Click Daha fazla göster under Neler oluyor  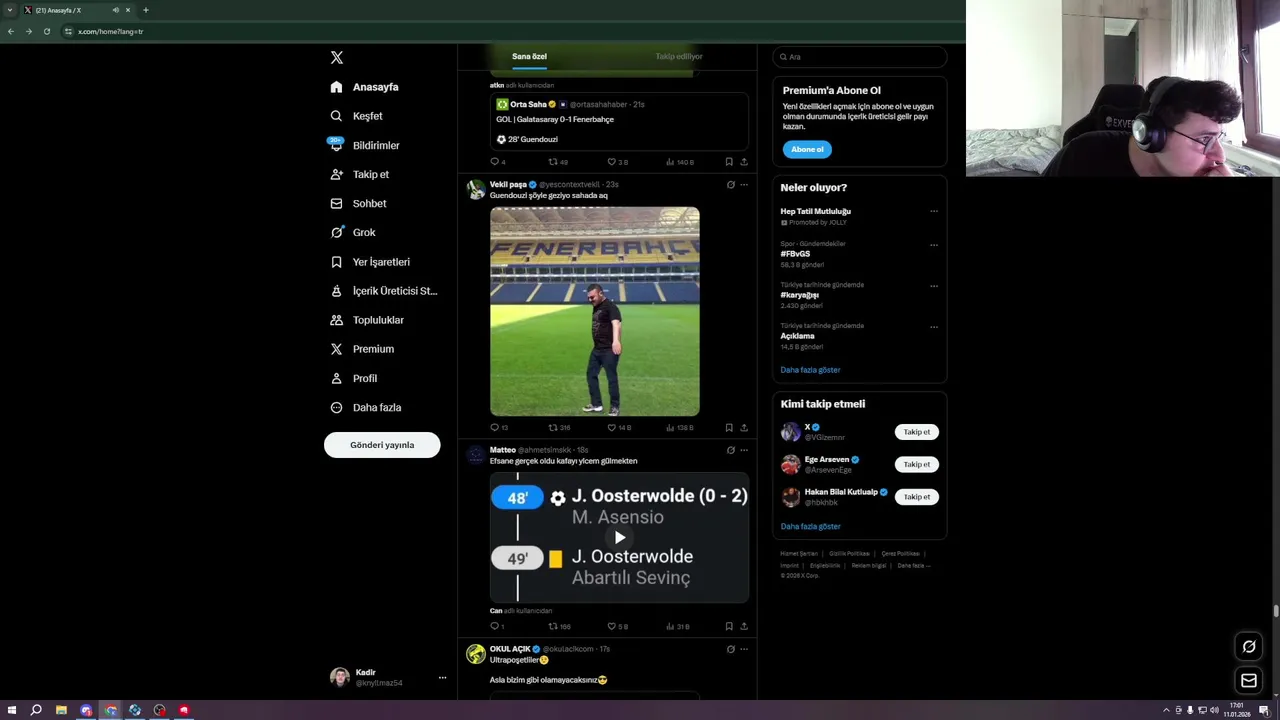click(810, 370)
